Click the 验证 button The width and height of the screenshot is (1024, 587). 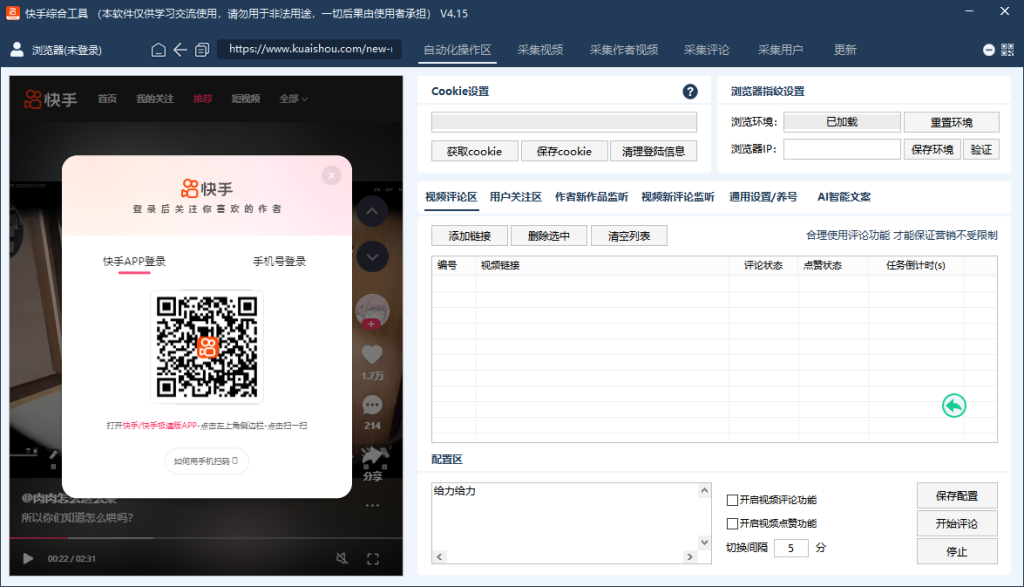tap(981, 150)
